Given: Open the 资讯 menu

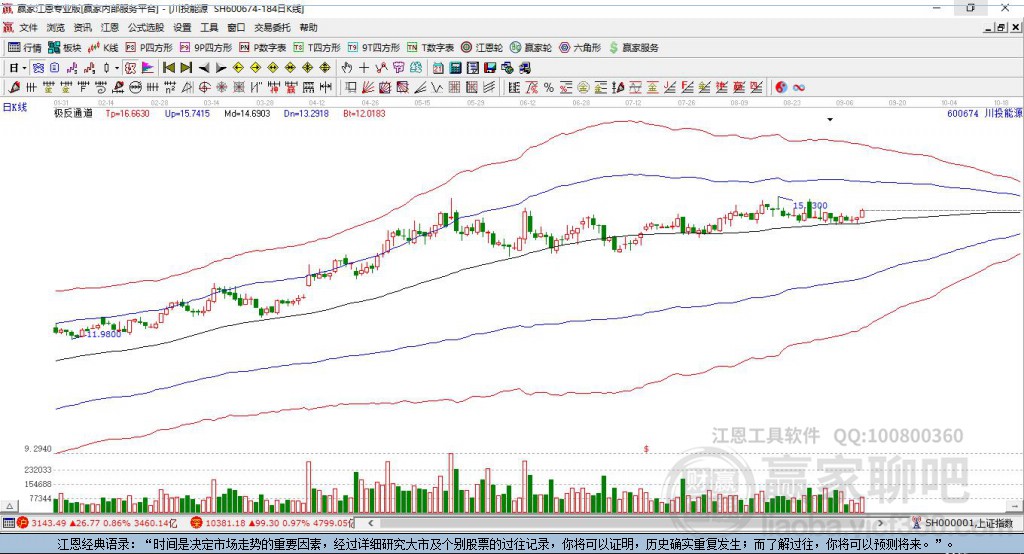Looking at the screenshot, I should tap(82, 27).
